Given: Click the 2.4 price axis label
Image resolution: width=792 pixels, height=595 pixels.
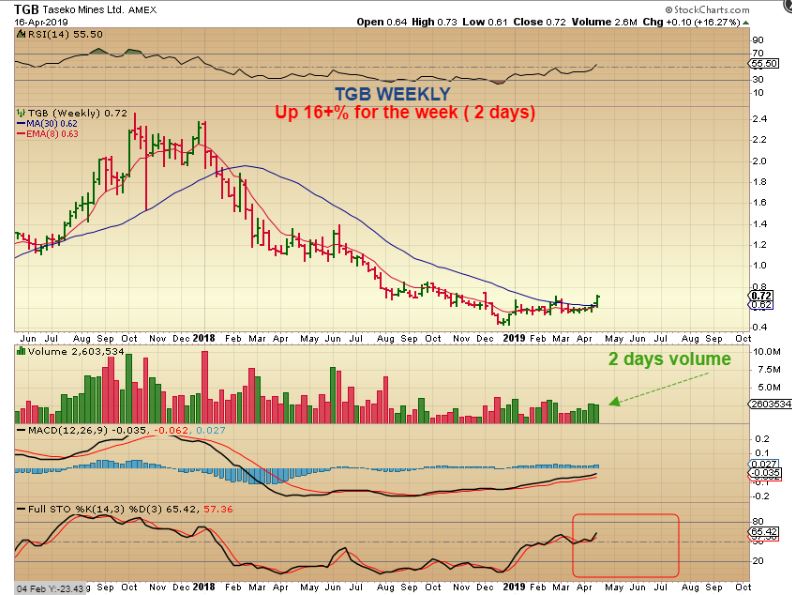Looking at the screenshot, I should (x=760, y=119).
